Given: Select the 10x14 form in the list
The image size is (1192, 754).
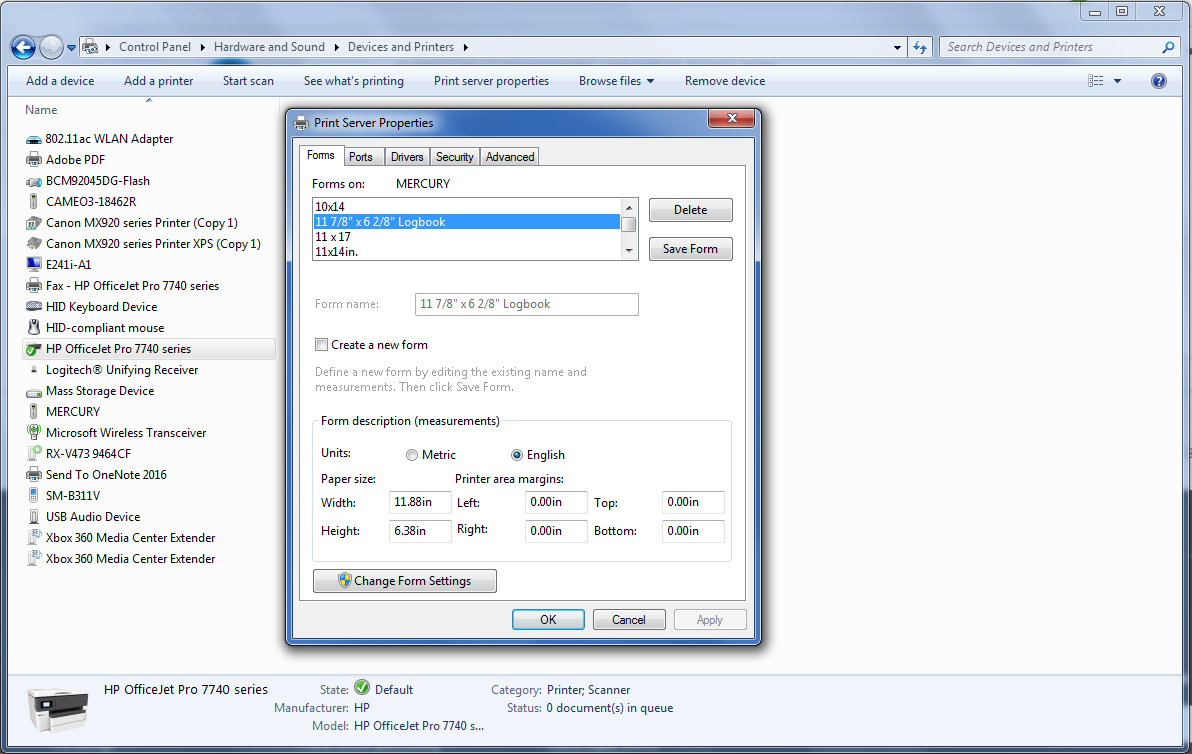Looking at the screenshot, I should click(x=467, y=207).
